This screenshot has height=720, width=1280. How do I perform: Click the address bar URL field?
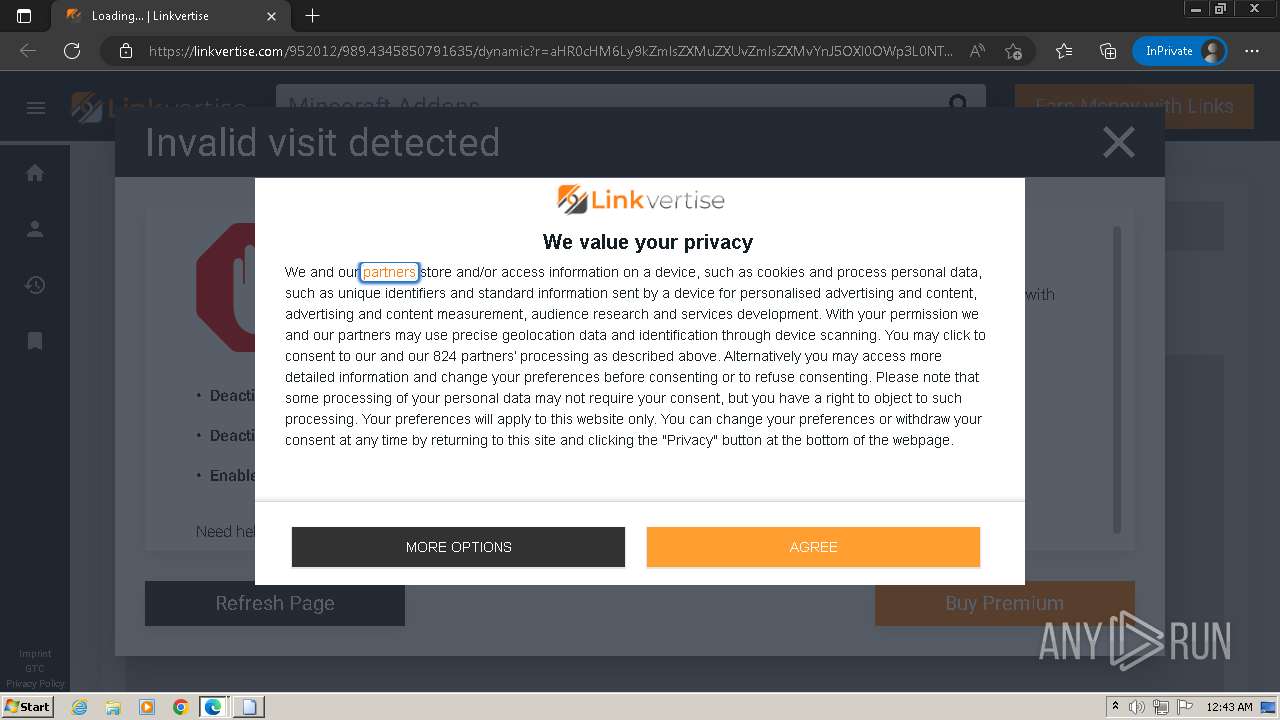[x=550, y=51]
